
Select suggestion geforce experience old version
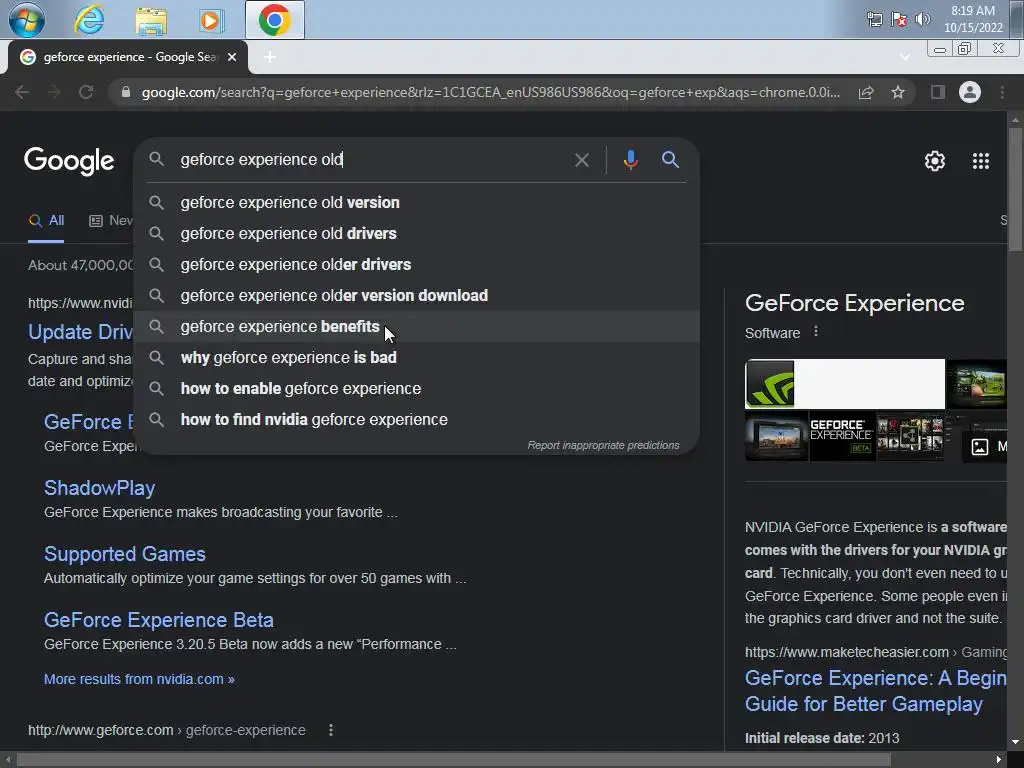(417, 202)
